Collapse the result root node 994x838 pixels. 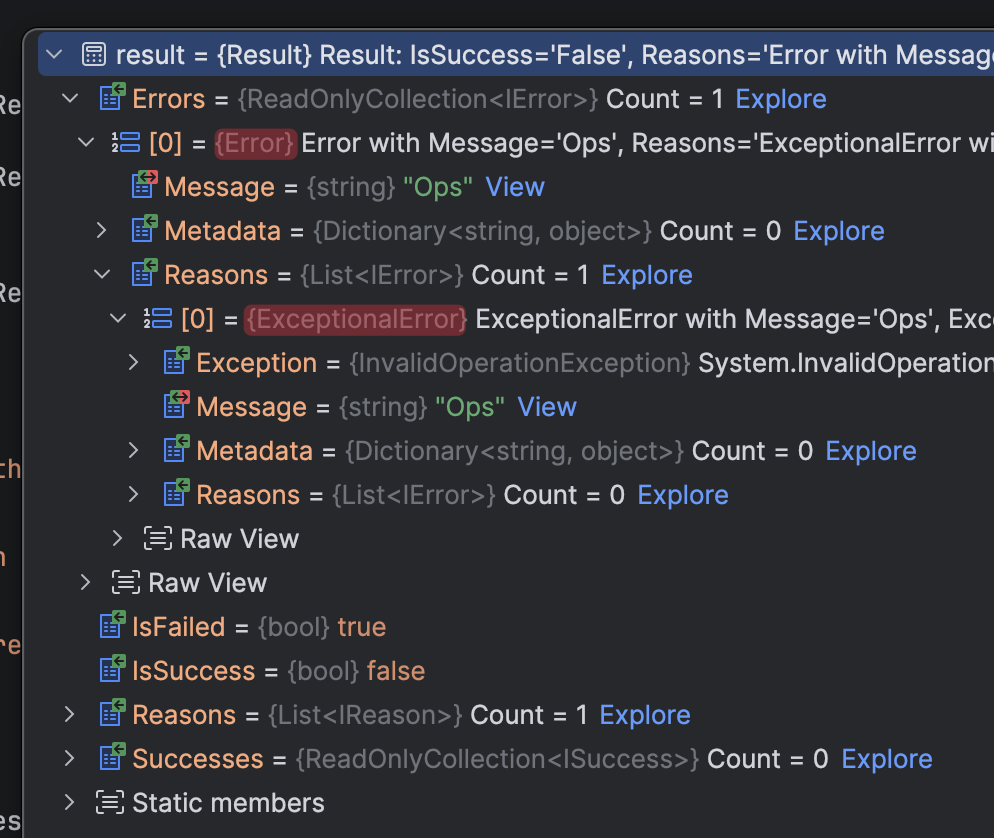click(x=54, y=55)
